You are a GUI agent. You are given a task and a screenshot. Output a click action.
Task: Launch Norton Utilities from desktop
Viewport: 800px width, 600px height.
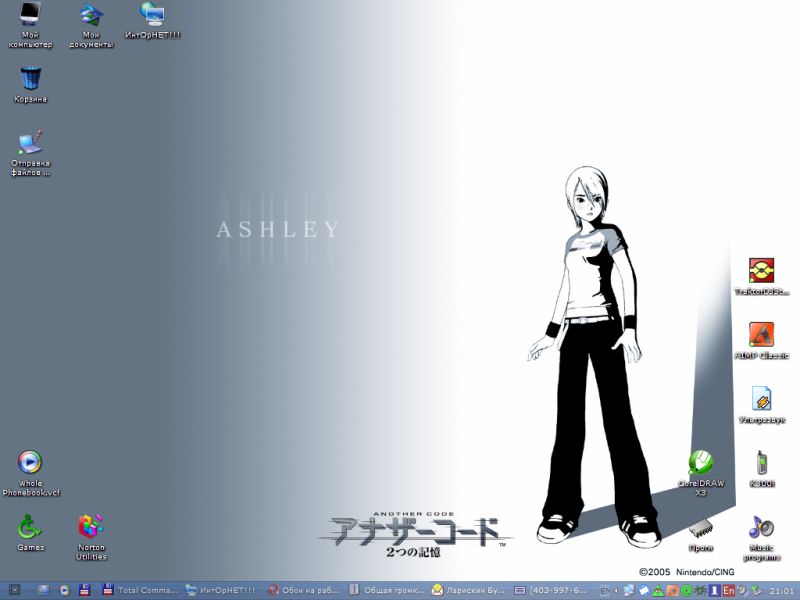[91, 537]
